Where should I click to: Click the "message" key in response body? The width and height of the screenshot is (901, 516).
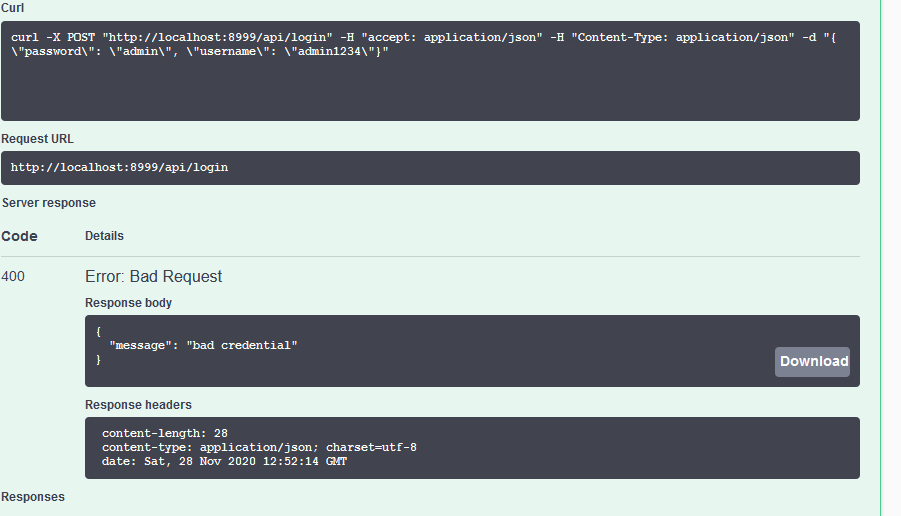[144, 345]
